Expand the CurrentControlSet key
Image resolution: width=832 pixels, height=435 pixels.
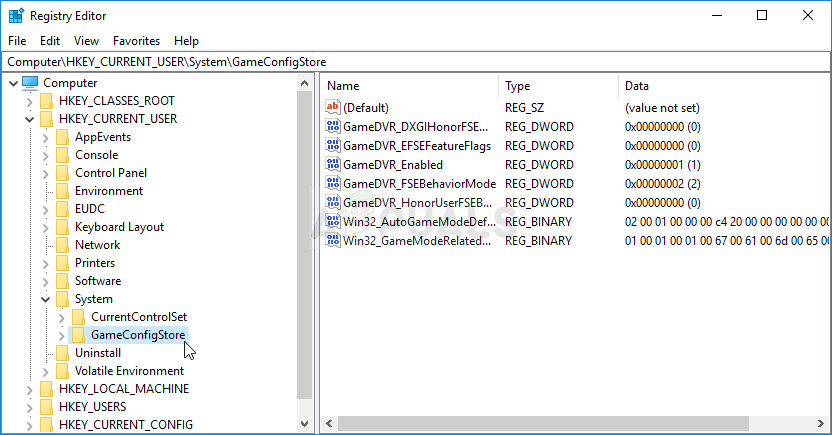pos(62,318)
